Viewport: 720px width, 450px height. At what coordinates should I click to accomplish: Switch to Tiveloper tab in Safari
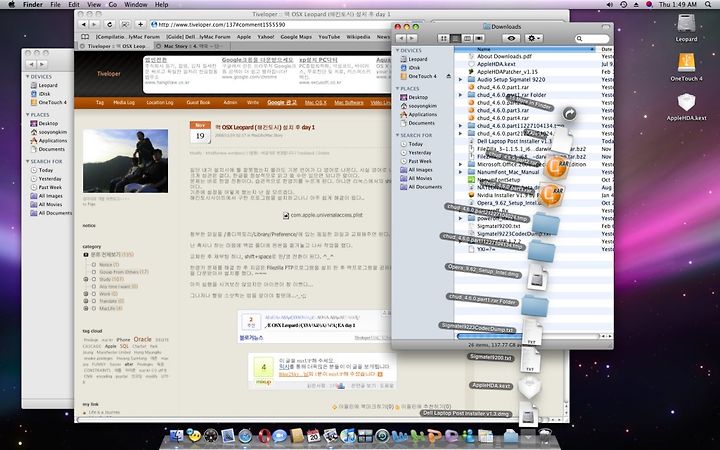[114, 46]
